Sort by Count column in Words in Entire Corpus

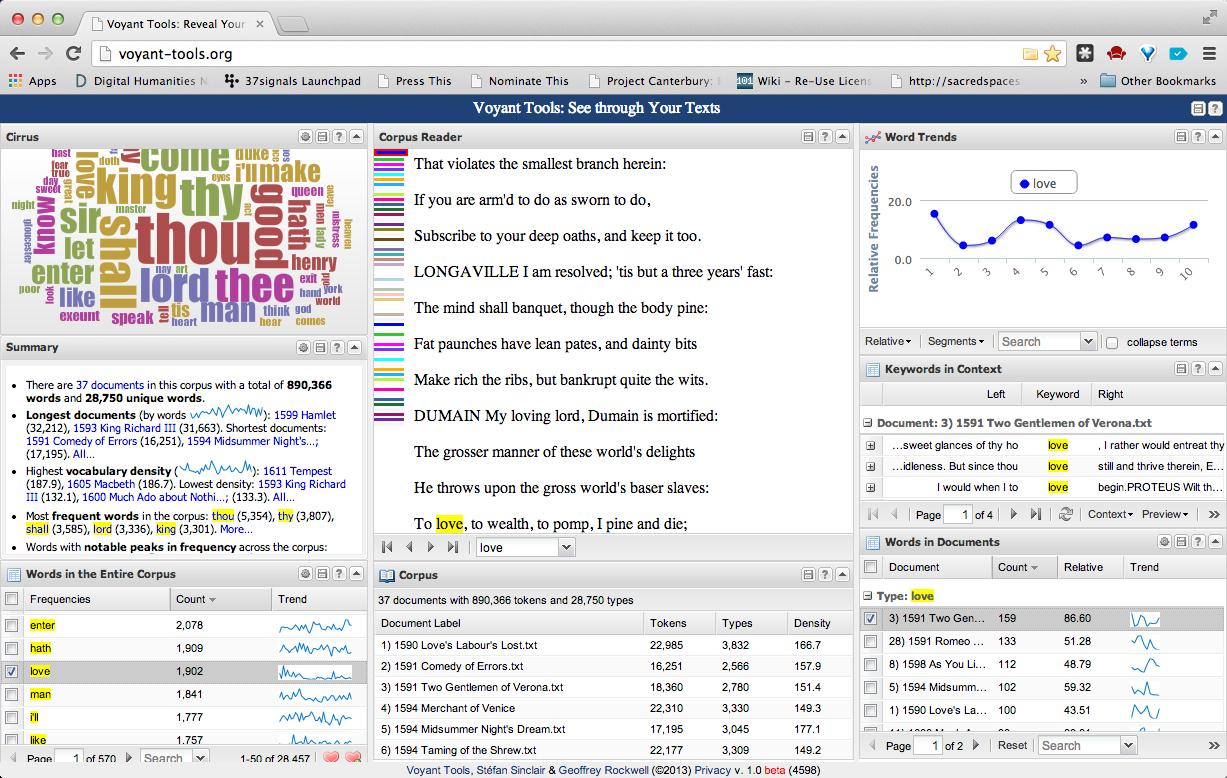pyautogui.click(x=220, y=599)
